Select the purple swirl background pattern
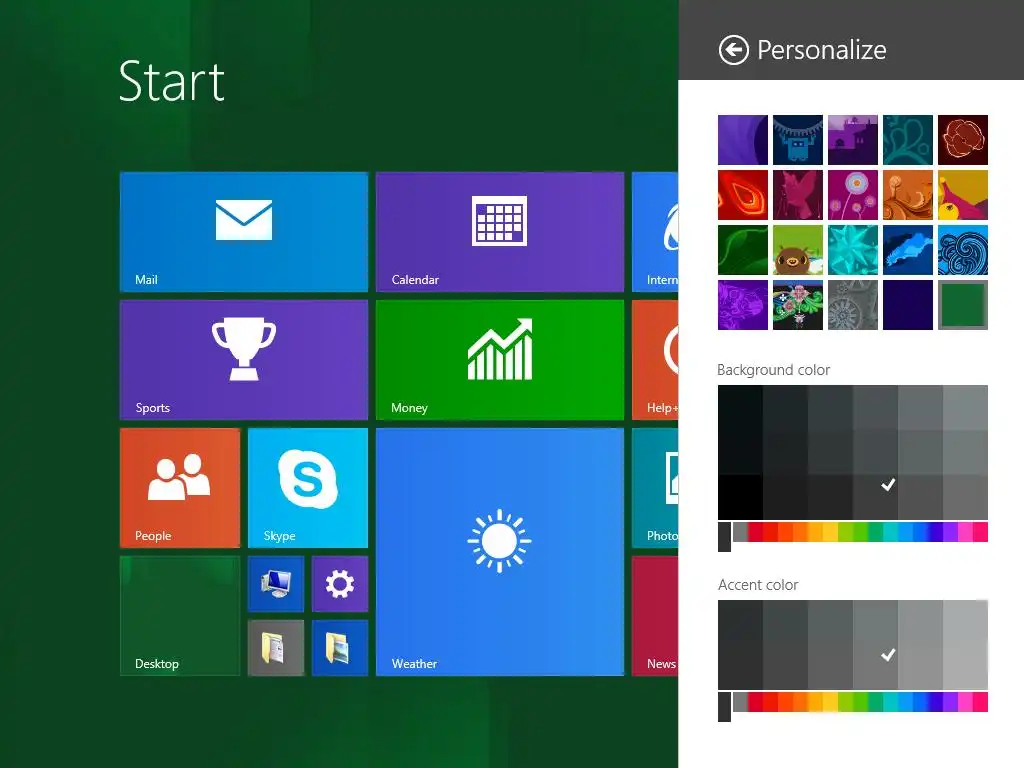The image size is (1024, 768). [743, 140]
